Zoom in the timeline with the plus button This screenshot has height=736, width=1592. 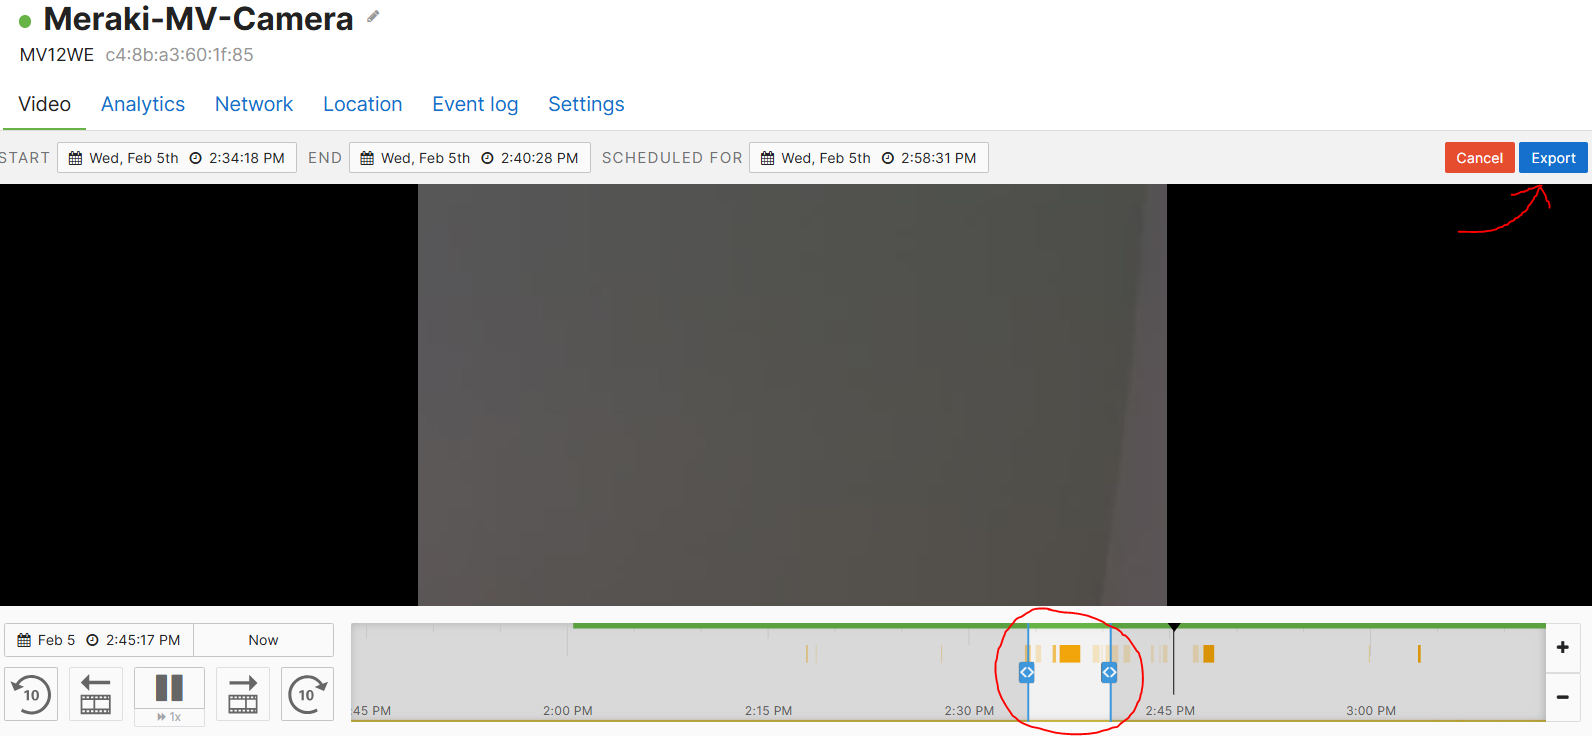tap(1563, 648)
